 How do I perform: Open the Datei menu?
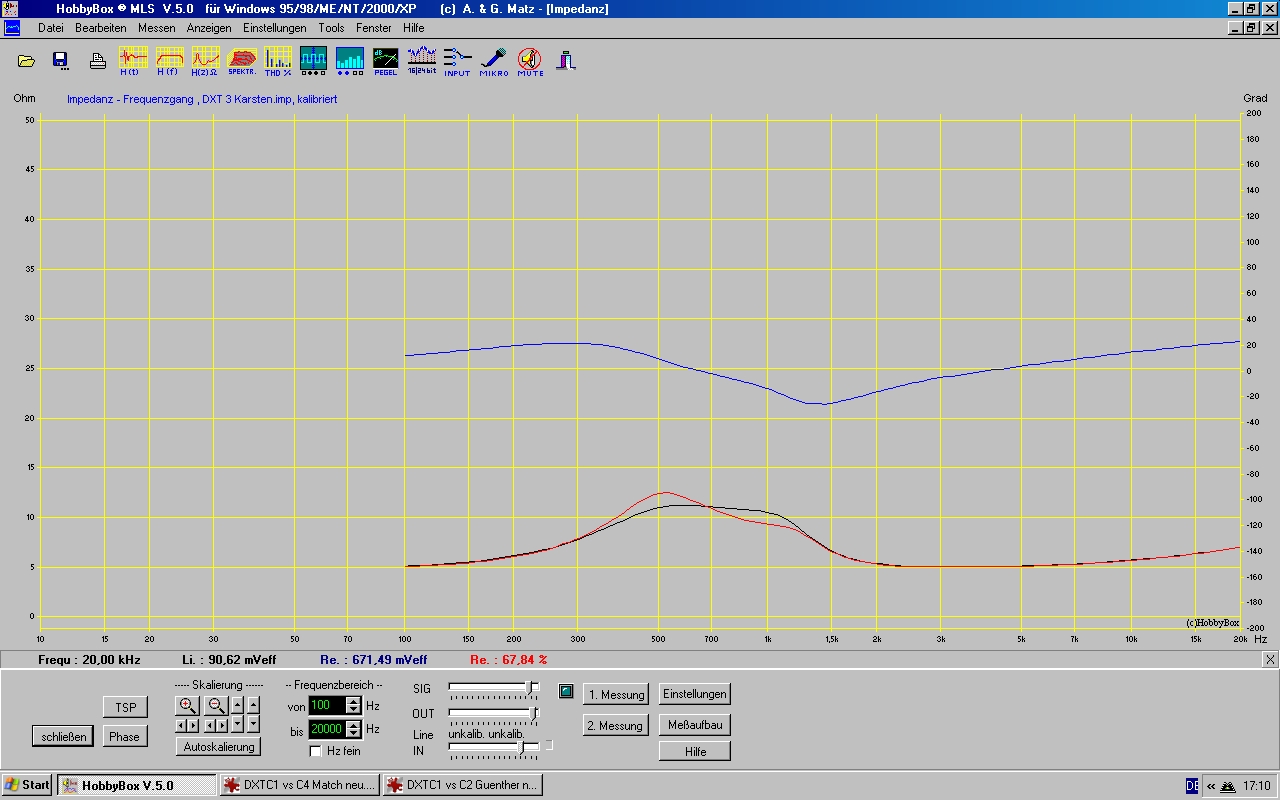(51, 28)
